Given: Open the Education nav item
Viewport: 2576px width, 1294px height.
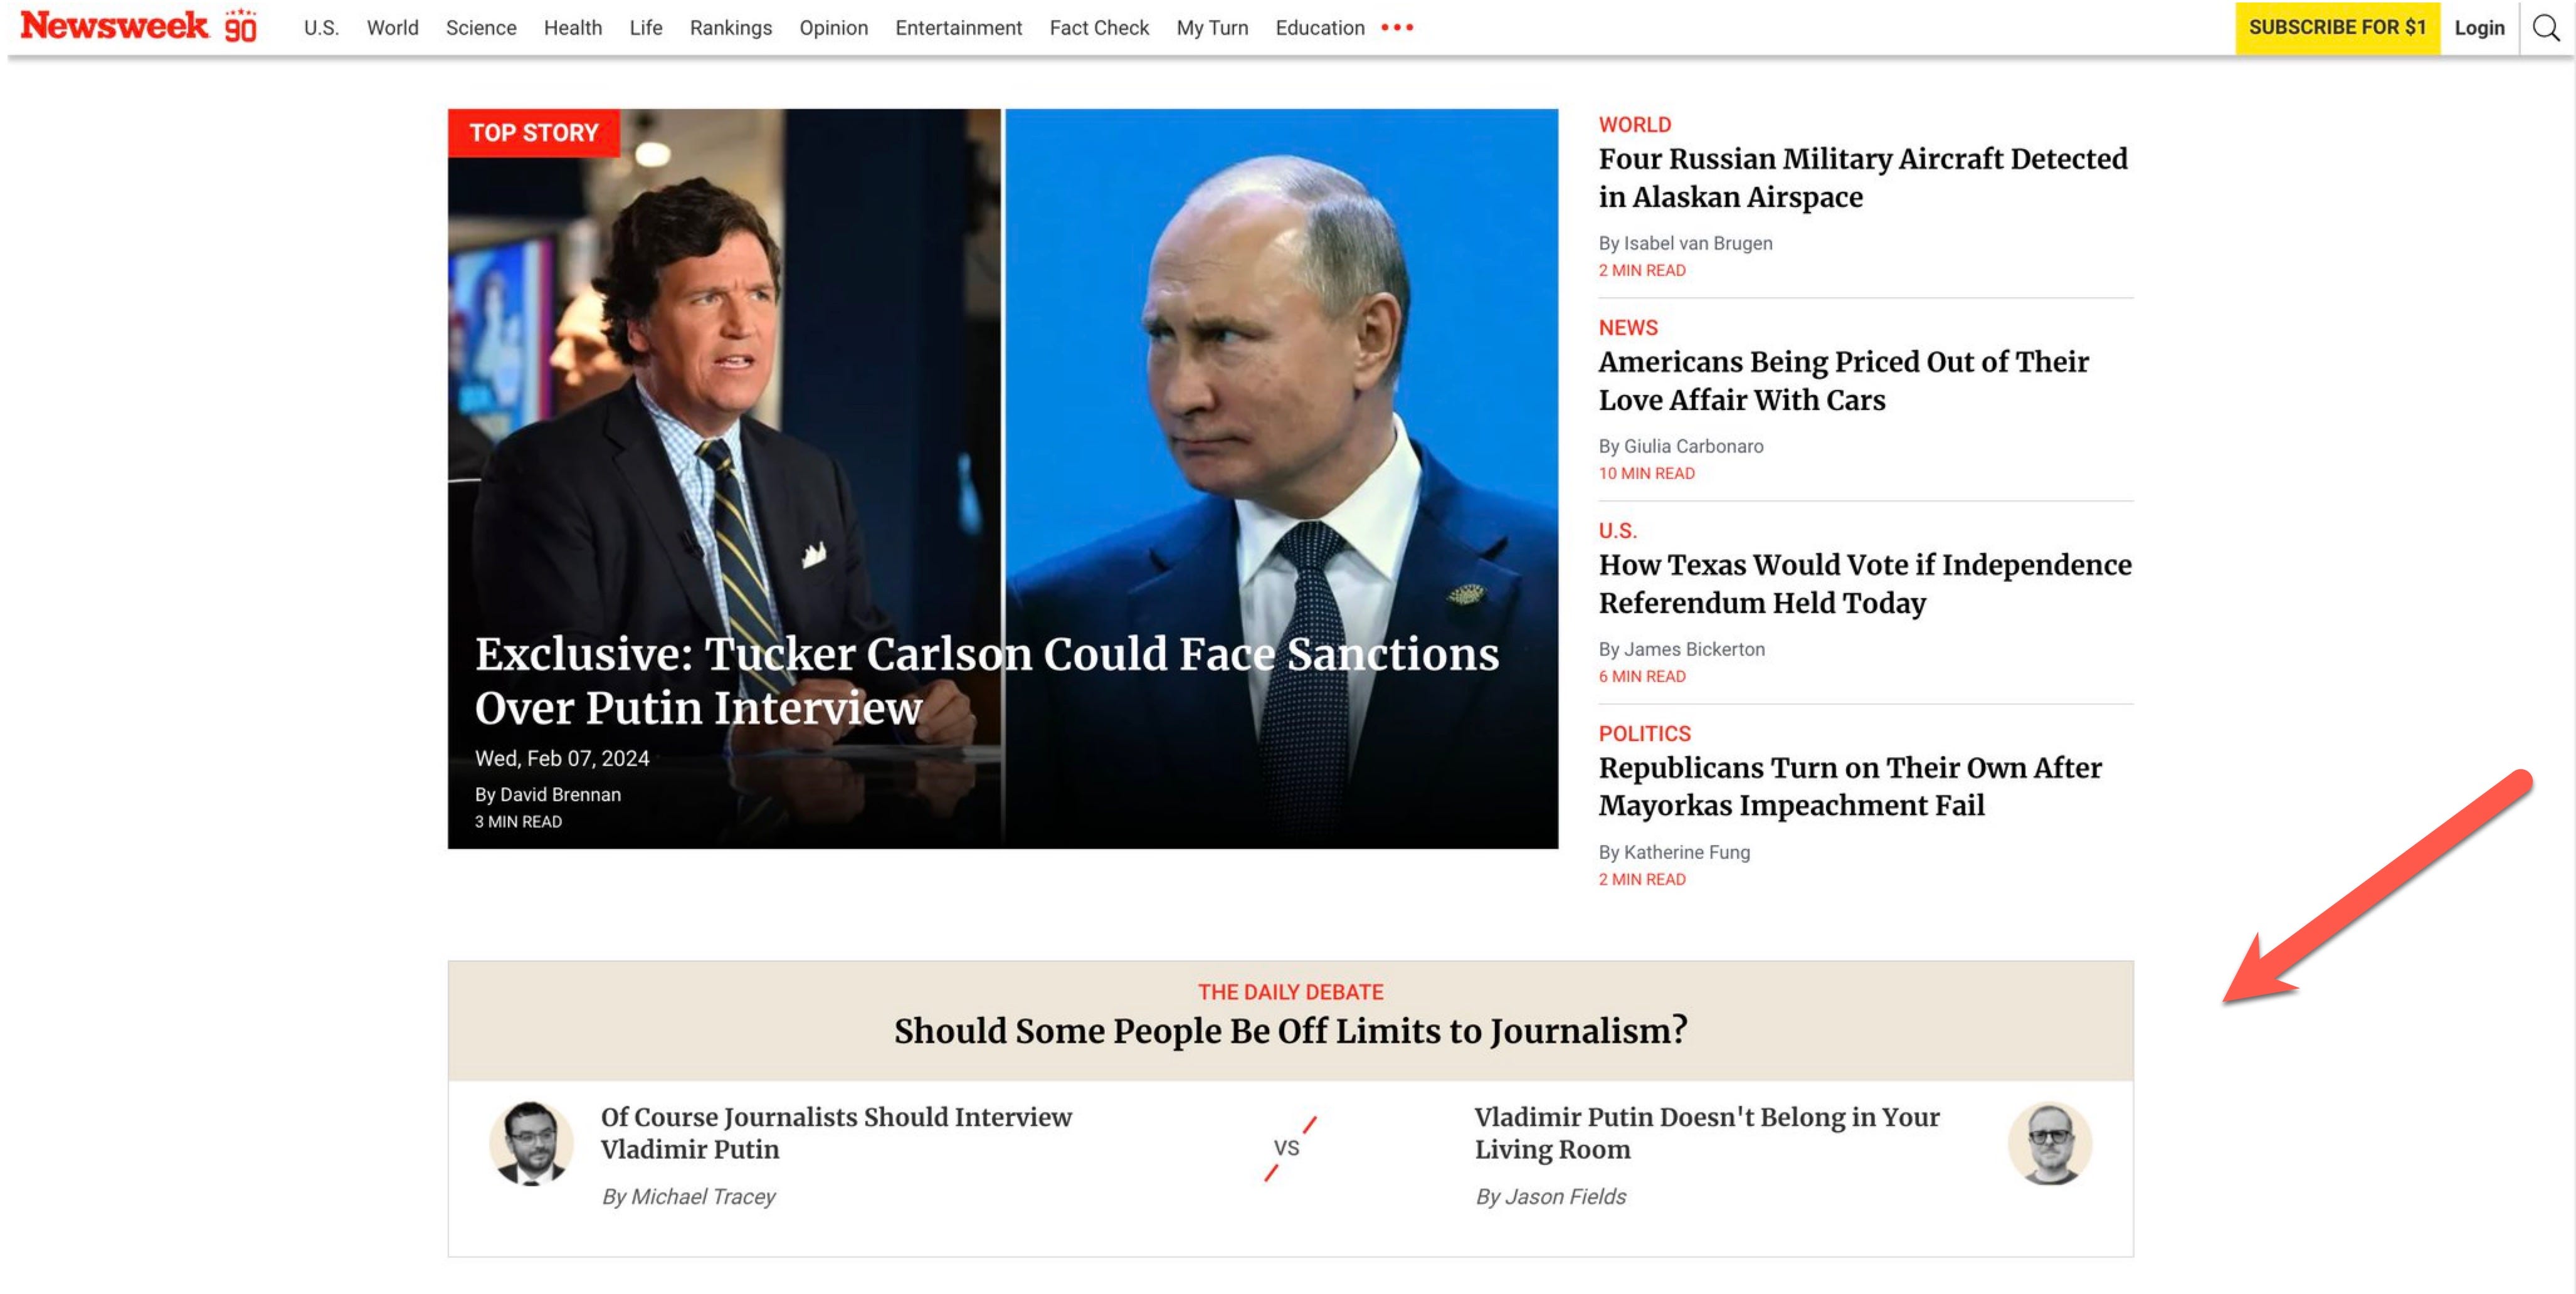Looking at the screenshot, I should (1319, 28).
